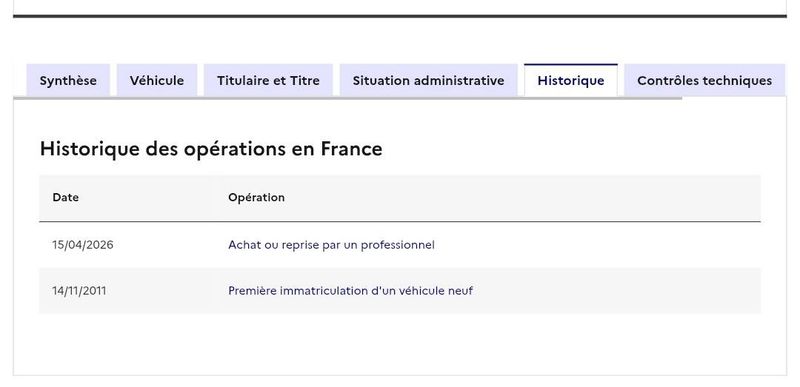This screenshot has width=800, height=387.
Task: Click the 'Historique des opérations en France' heading
Action: (211, 149)
